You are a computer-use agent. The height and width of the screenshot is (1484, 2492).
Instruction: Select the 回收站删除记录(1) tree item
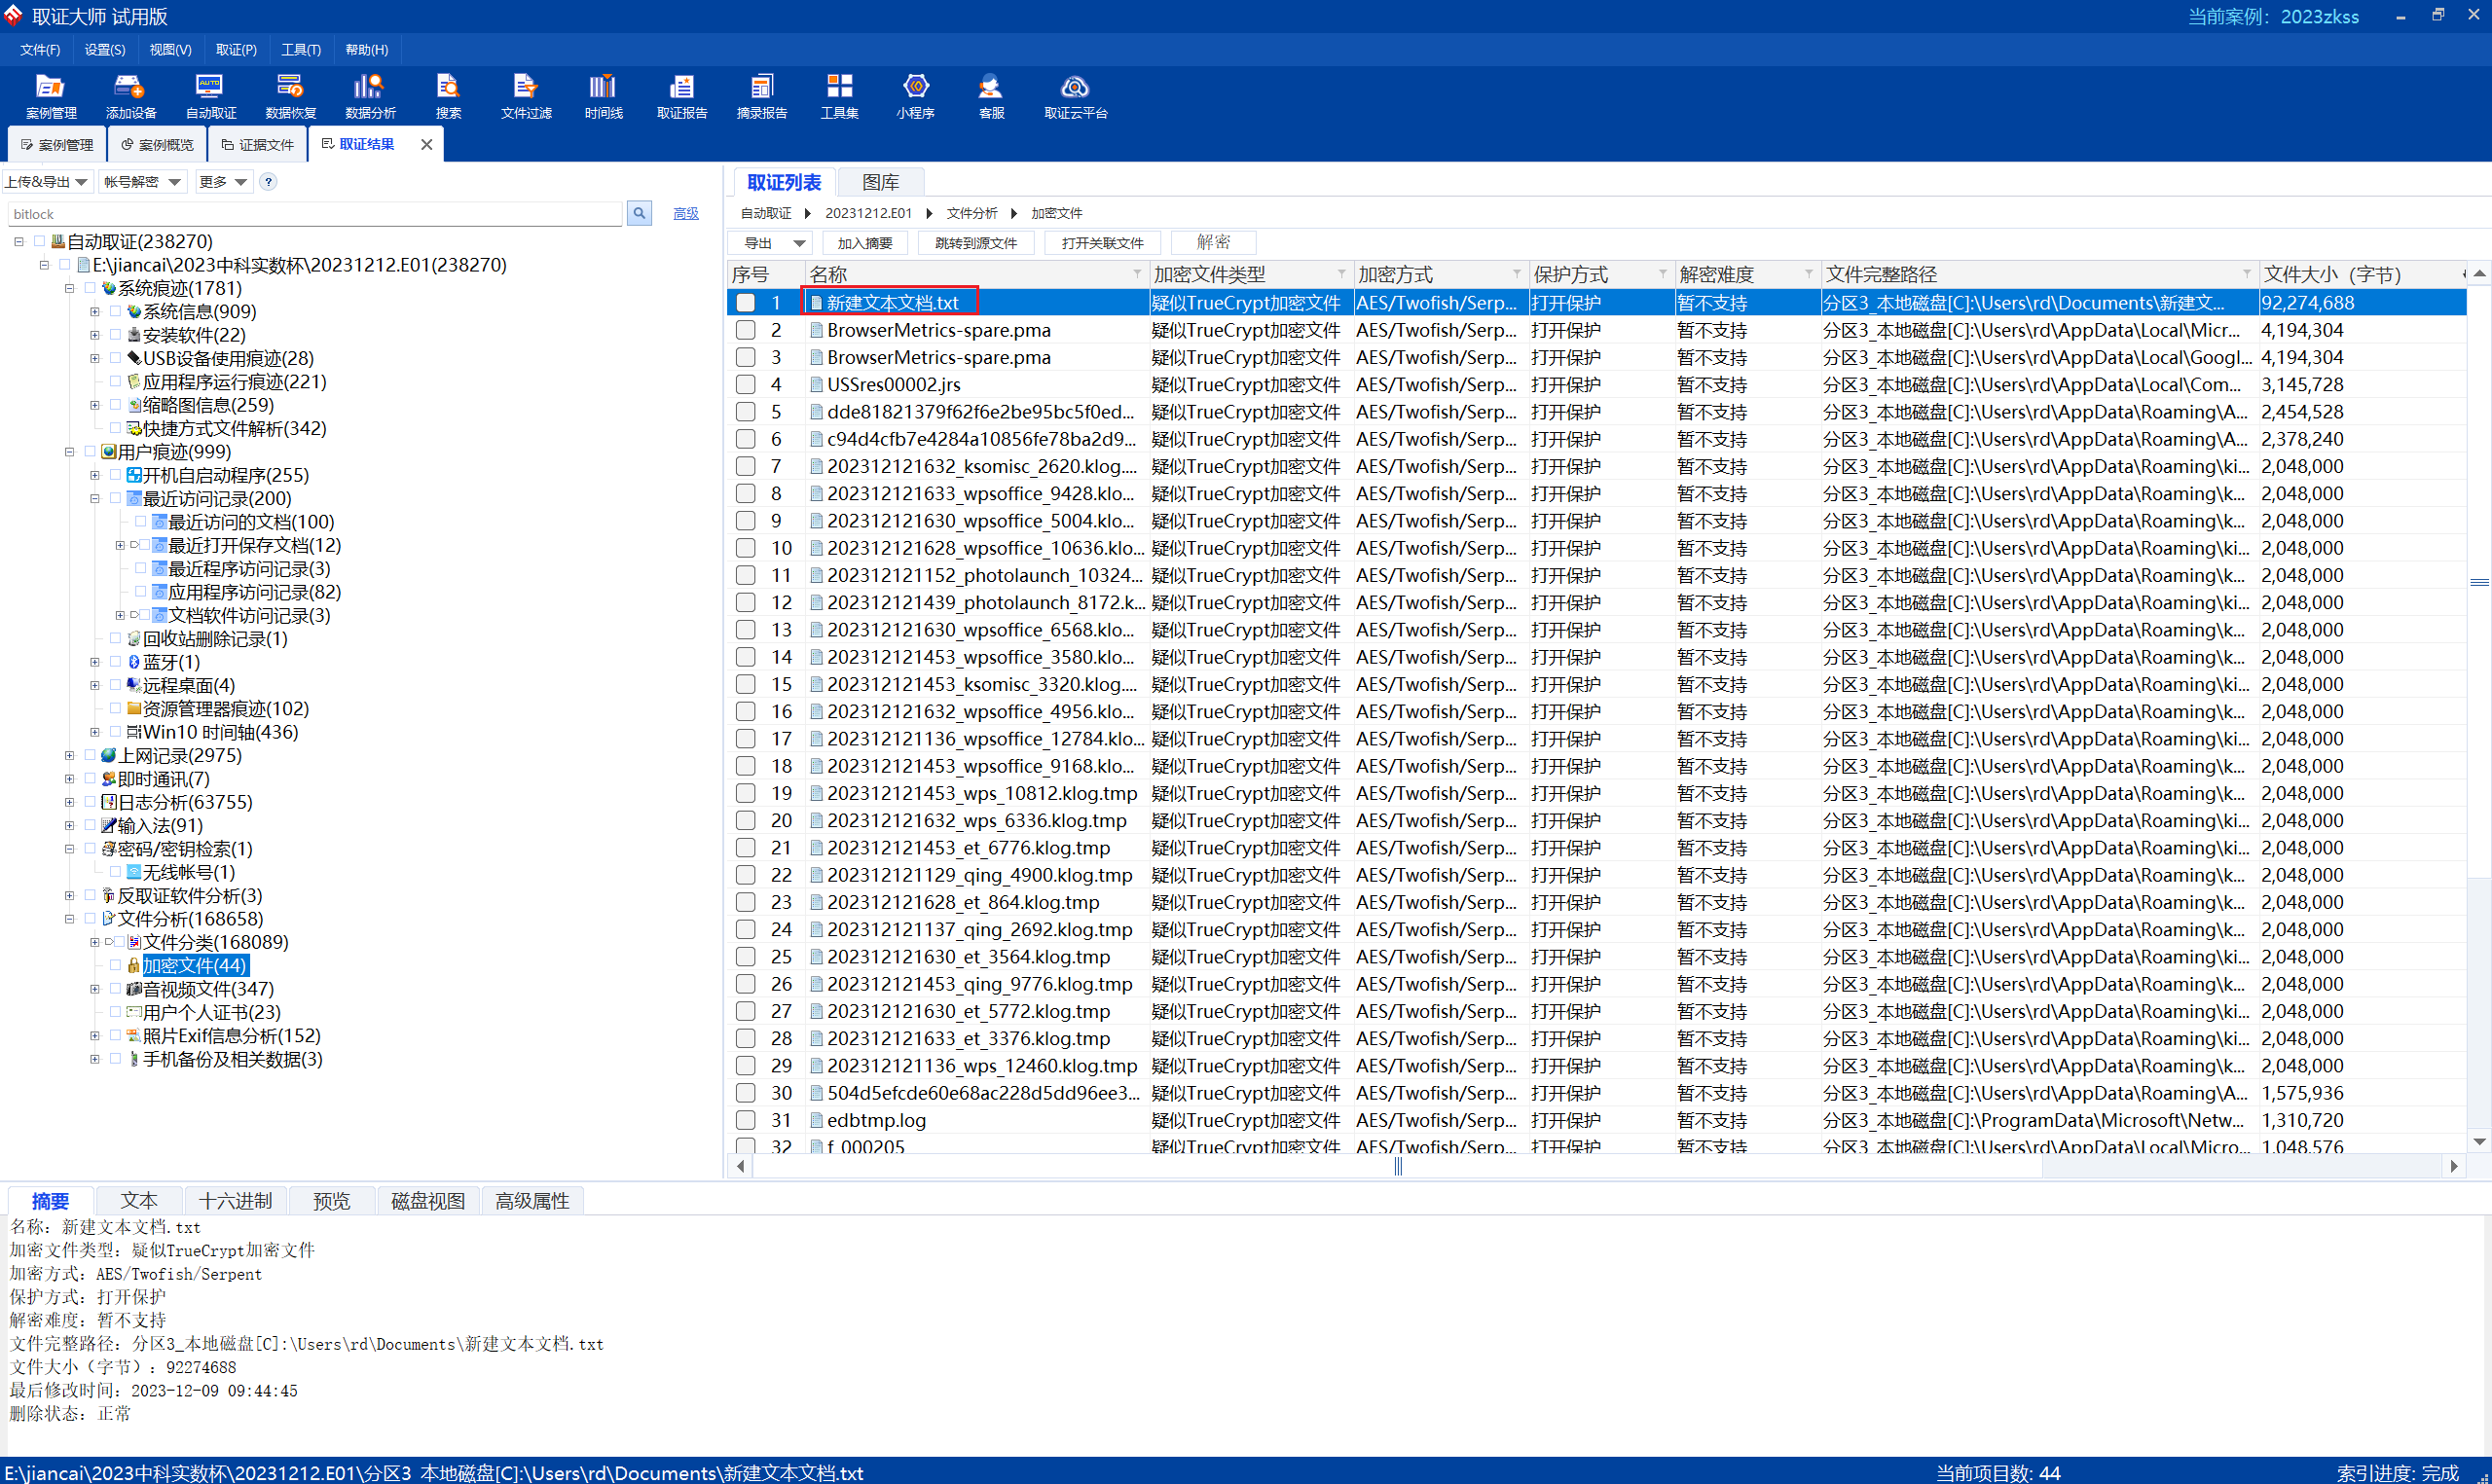coord(215,639)
